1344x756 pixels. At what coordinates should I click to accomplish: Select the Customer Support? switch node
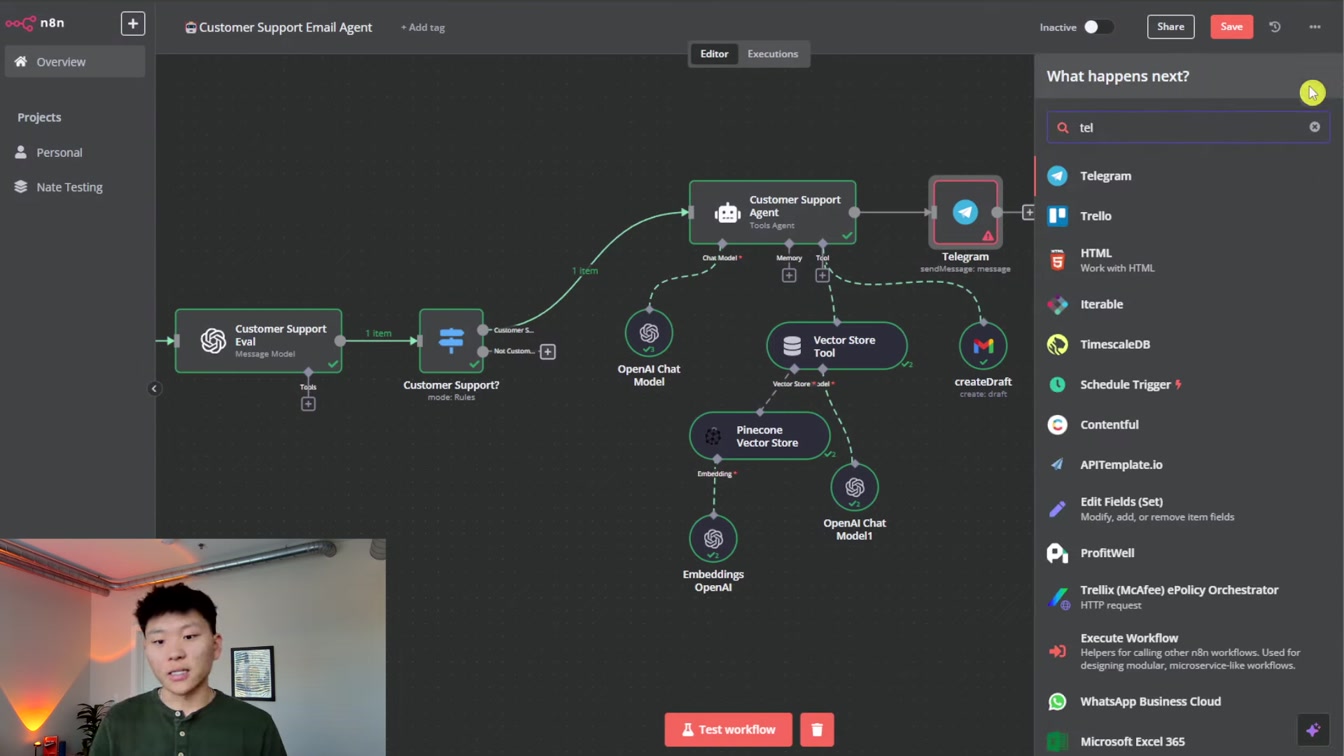[451, 341]
